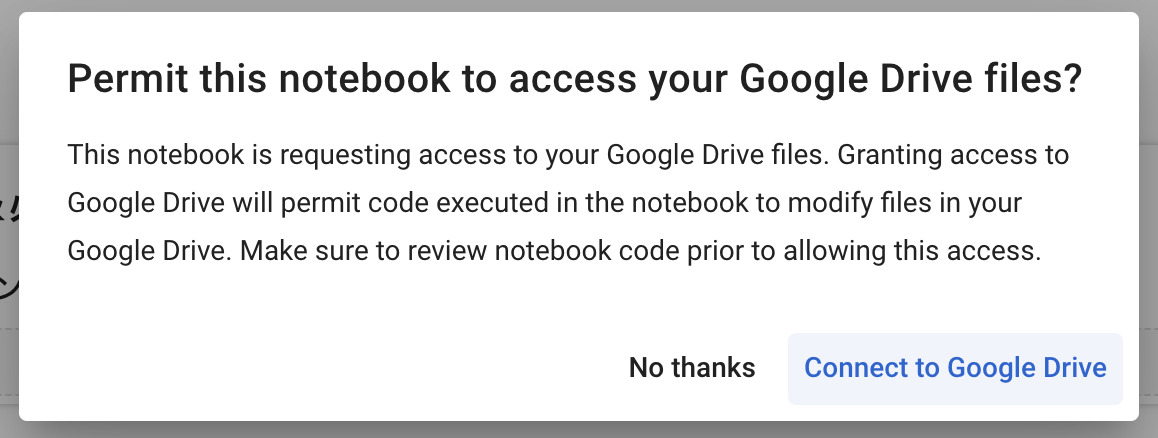
Task: Click the dimmed backdrop below the dialog
Action: pyautogui.click(x=579, y=430)
